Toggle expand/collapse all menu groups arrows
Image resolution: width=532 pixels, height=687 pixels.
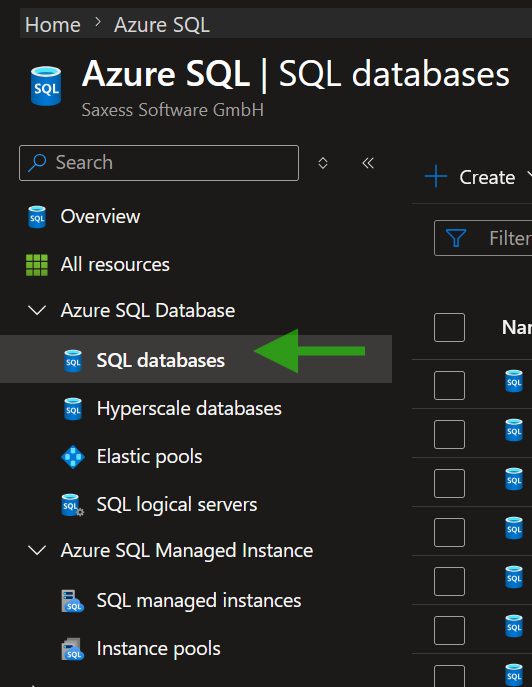pos(323,163)
